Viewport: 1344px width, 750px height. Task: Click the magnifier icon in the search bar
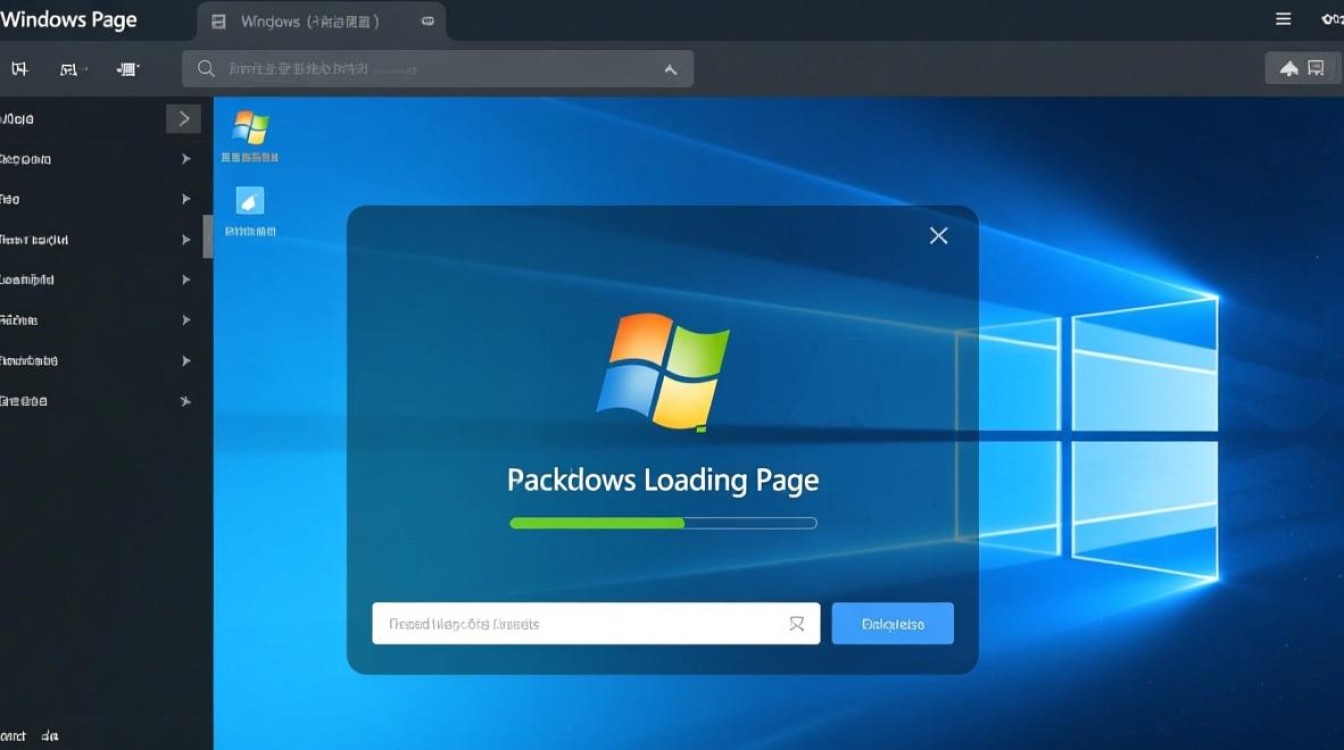205,69
